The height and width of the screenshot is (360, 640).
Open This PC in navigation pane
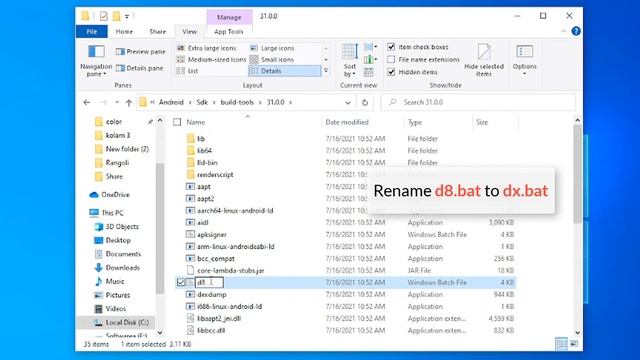[106, 213]
